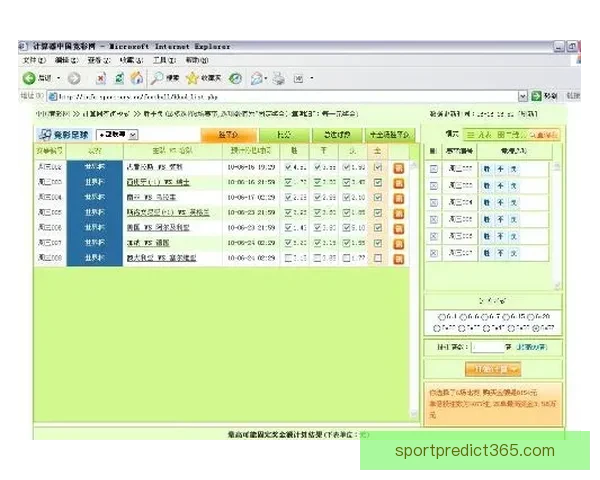
Task: Open the 周三005 match teams link
Action: tap(168, 213)
